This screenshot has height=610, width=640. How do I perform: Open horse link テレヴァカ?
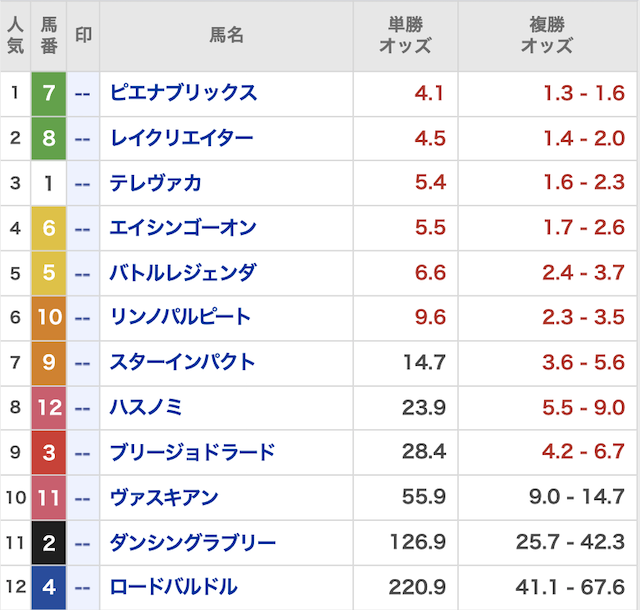pyautogui.click(x=155, y=183)
